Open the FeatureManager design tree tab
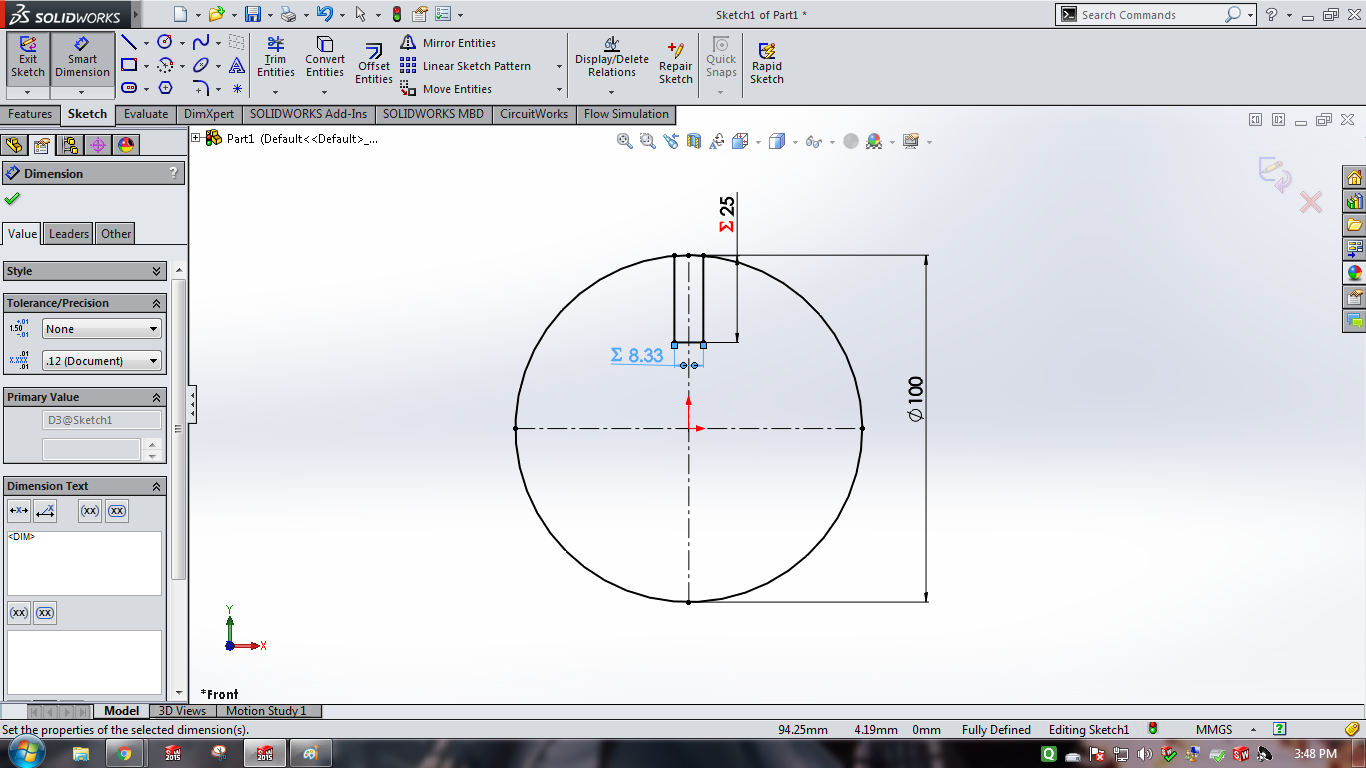Viewport: 1366px width, 768px height. (x=14, y=145)
